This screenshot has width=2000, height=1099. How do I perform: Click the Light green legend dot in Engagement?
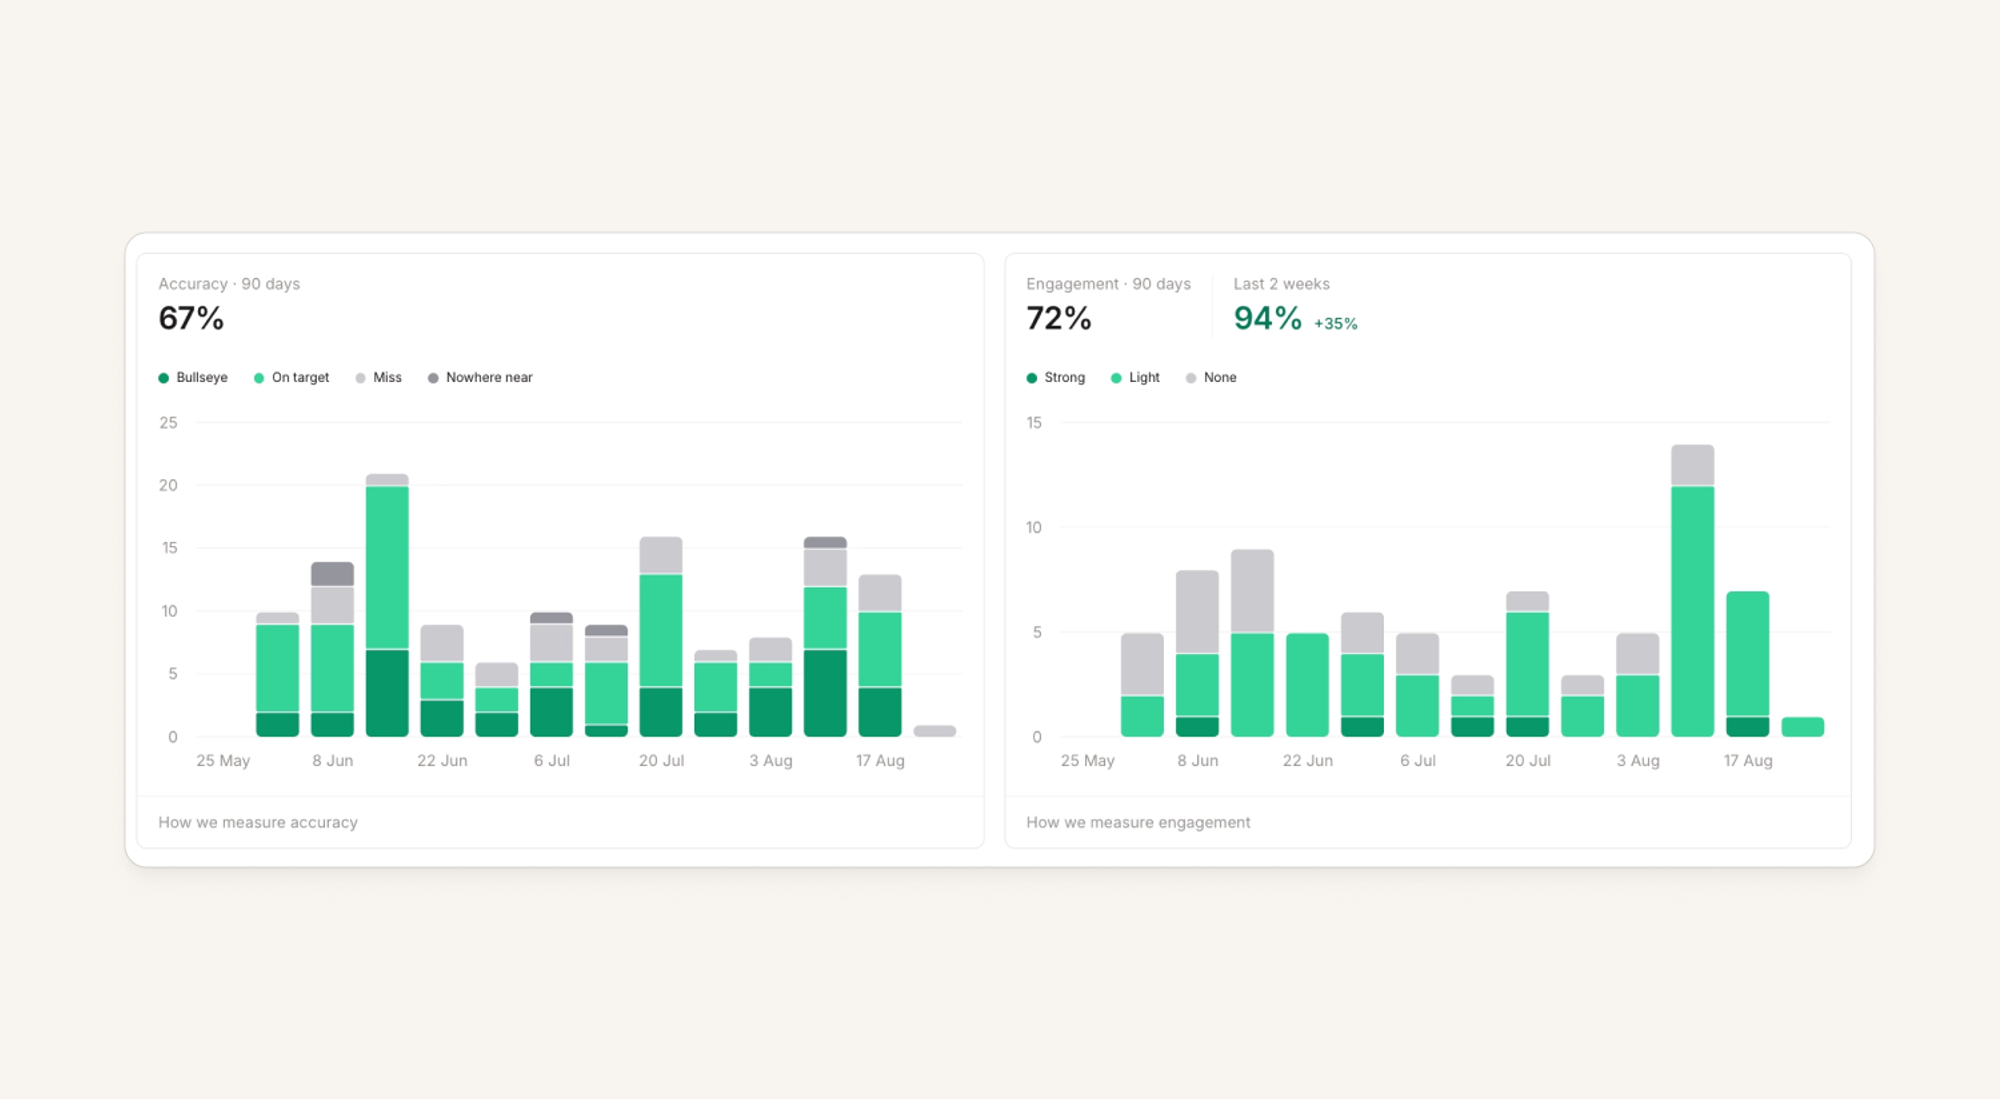click(1116, 378)
